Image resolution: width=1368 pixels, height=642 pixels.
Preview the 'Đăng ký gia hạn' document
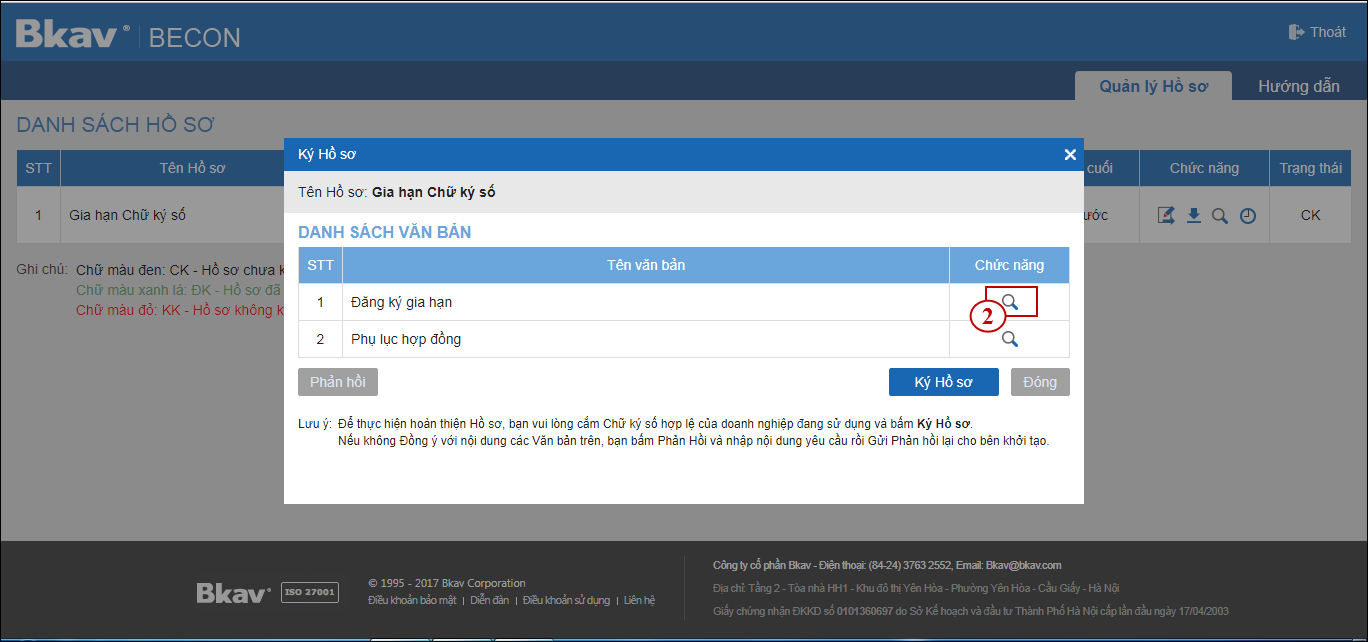coord(1010,302)
